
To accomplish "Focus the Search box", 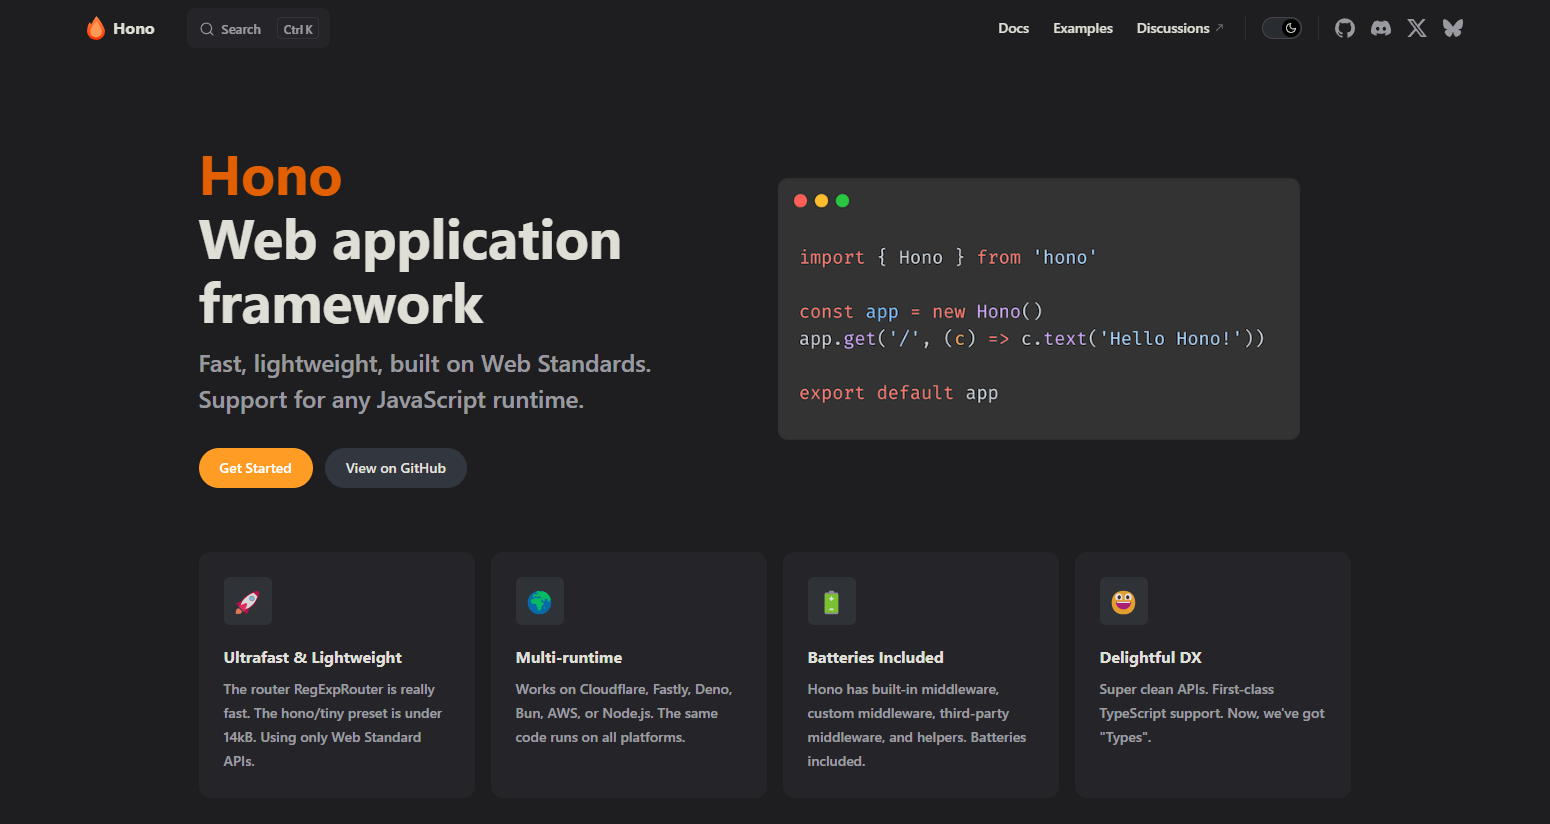I will 258,29.
